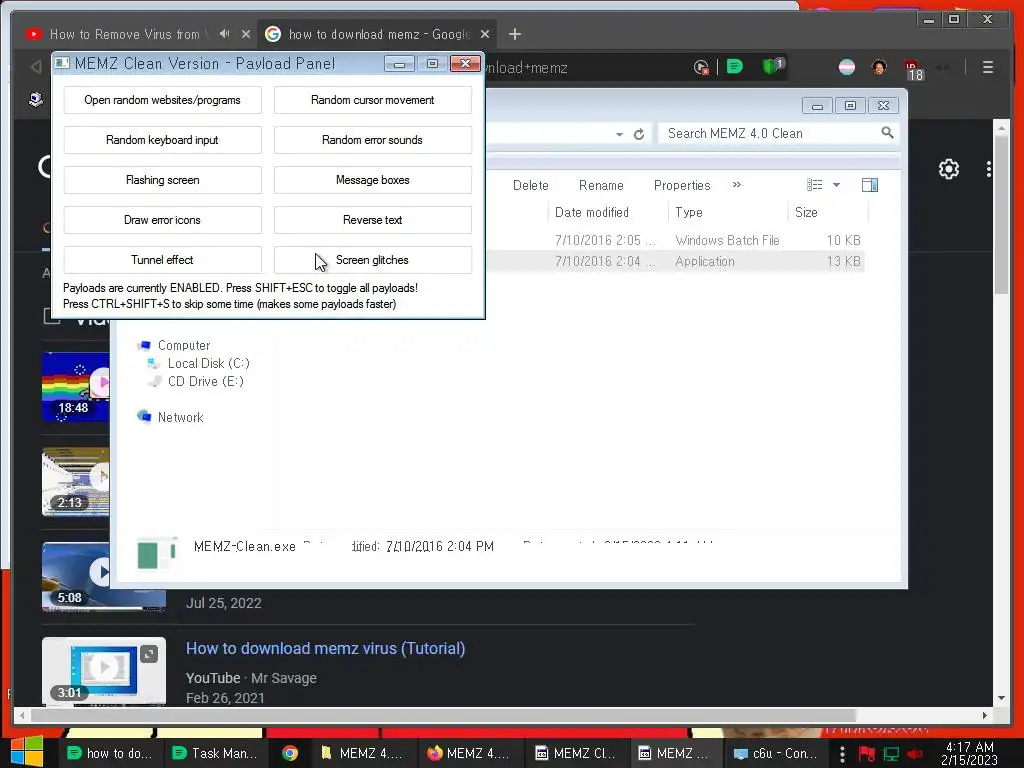Open the 5:08 video thumbnail
Viewport: 1024px width, 768px height.
pyautogui.click(x=75, y=577)
